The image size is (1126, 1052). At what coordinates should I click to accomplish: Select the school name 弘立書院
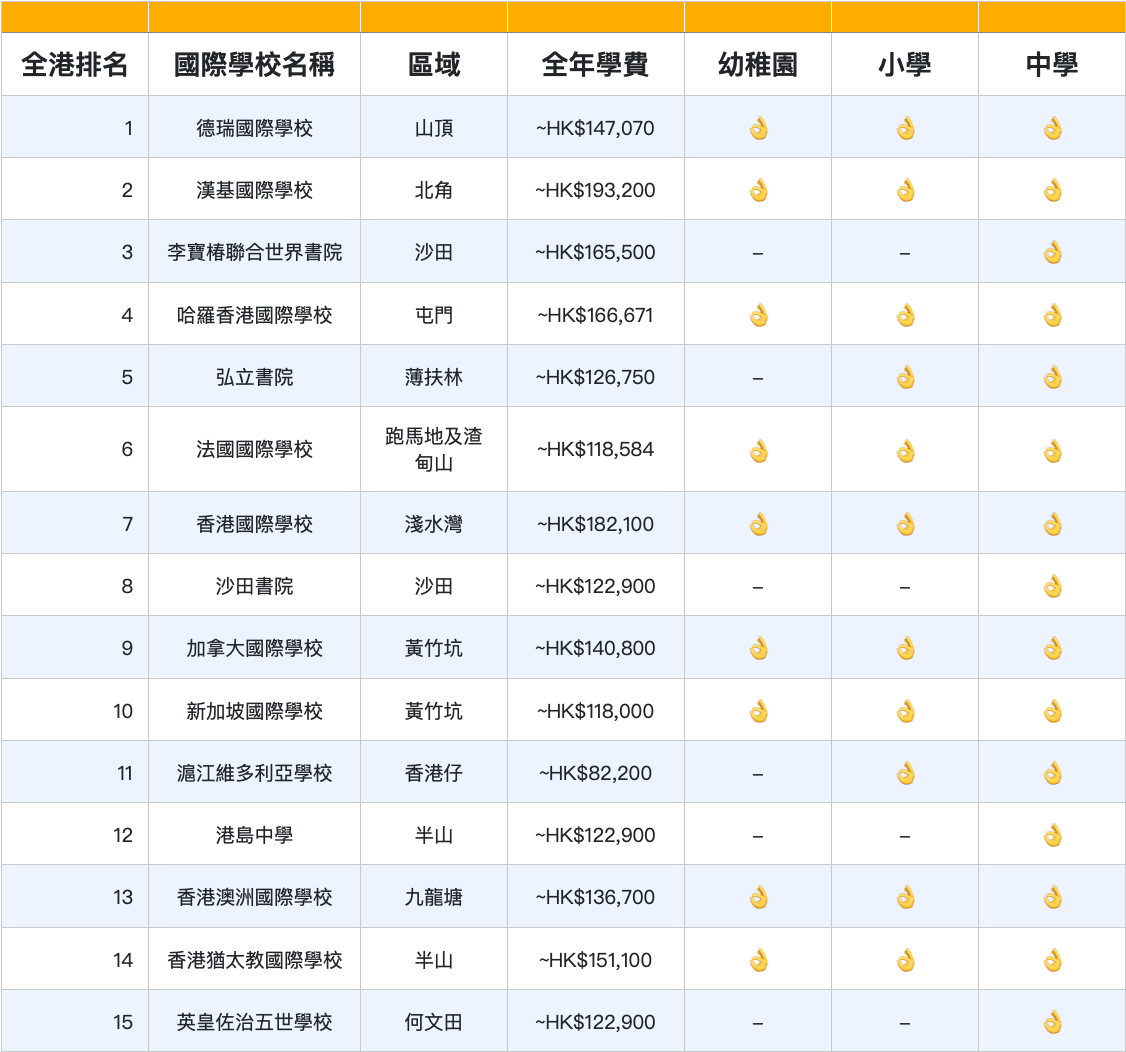tap(254, 377)
